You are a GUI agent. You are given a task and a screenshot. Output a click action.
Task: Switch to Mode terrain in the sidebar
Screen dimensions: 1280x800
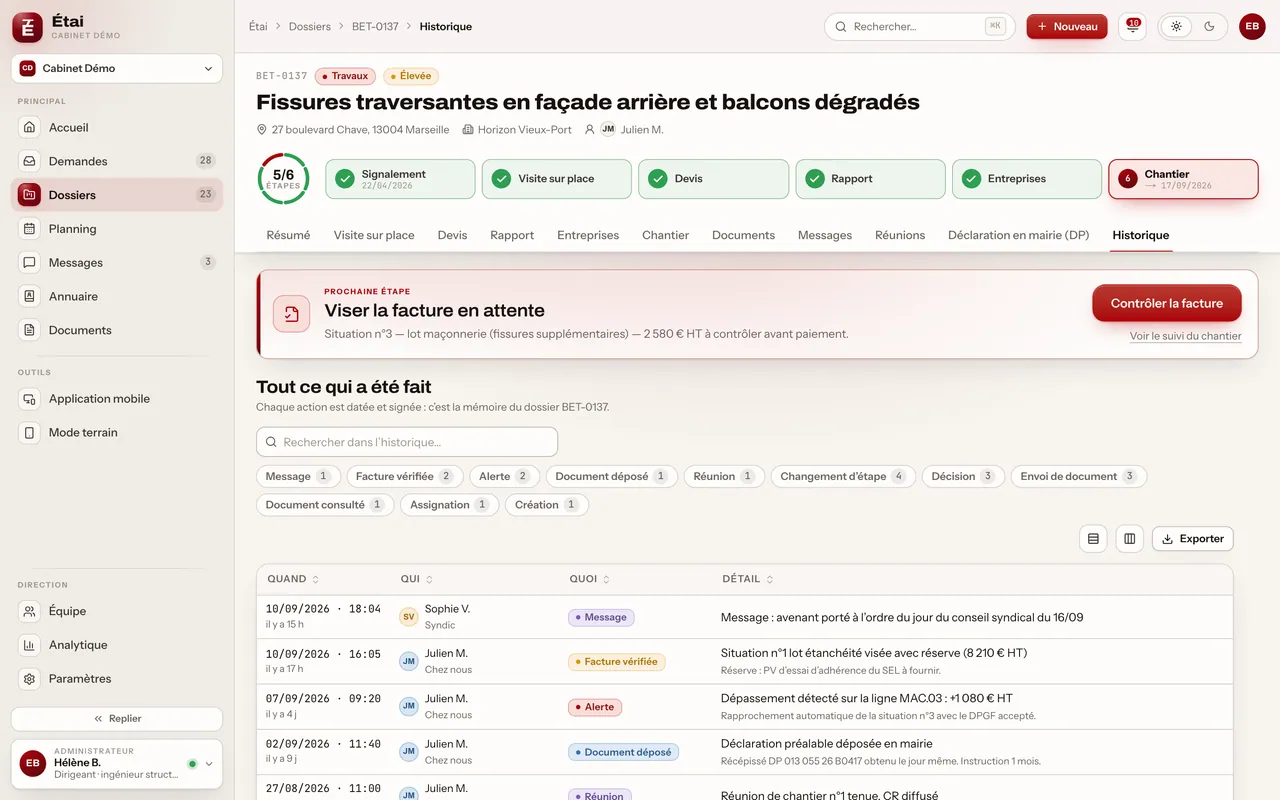click(117, 433)
